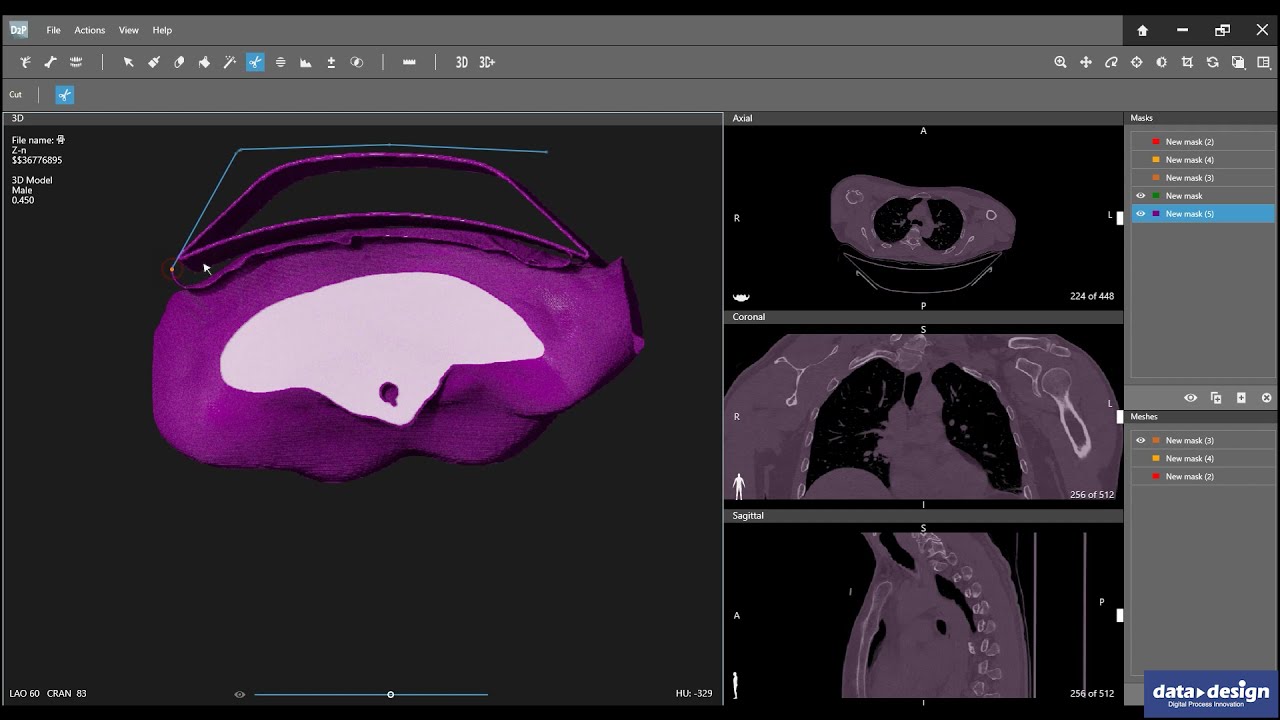
Task: Toggle visibility of New mask (3) mesh
Action: click(1141, 440)
